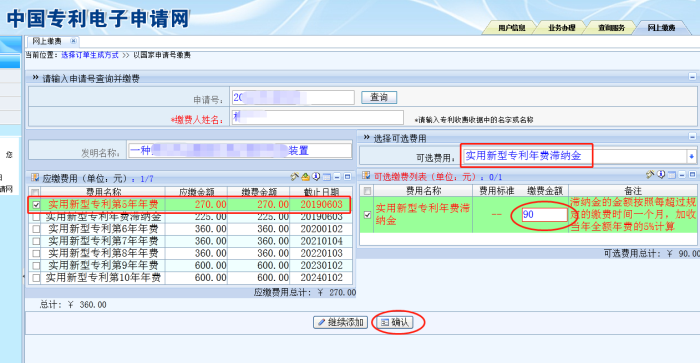Toggle select-all checkbox in 可选缴费列表 header
Image resolution: width=700 pixels, height=363 pixels.
(367, 191)
